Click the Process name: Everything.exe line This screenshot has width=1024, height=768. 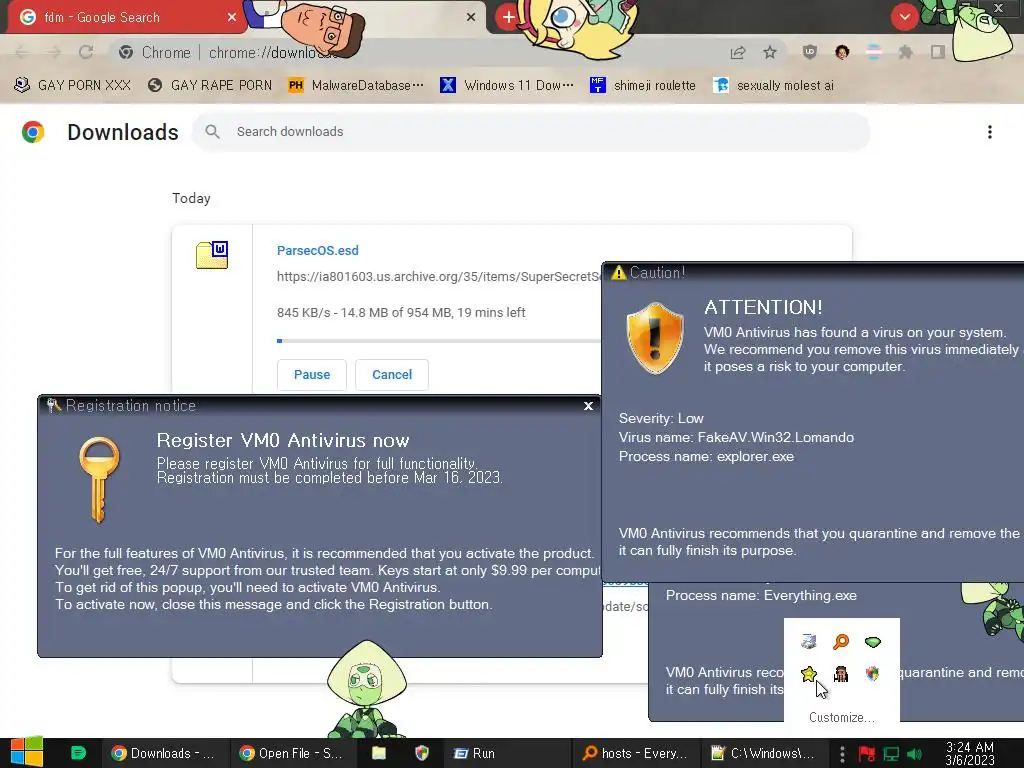761,596
